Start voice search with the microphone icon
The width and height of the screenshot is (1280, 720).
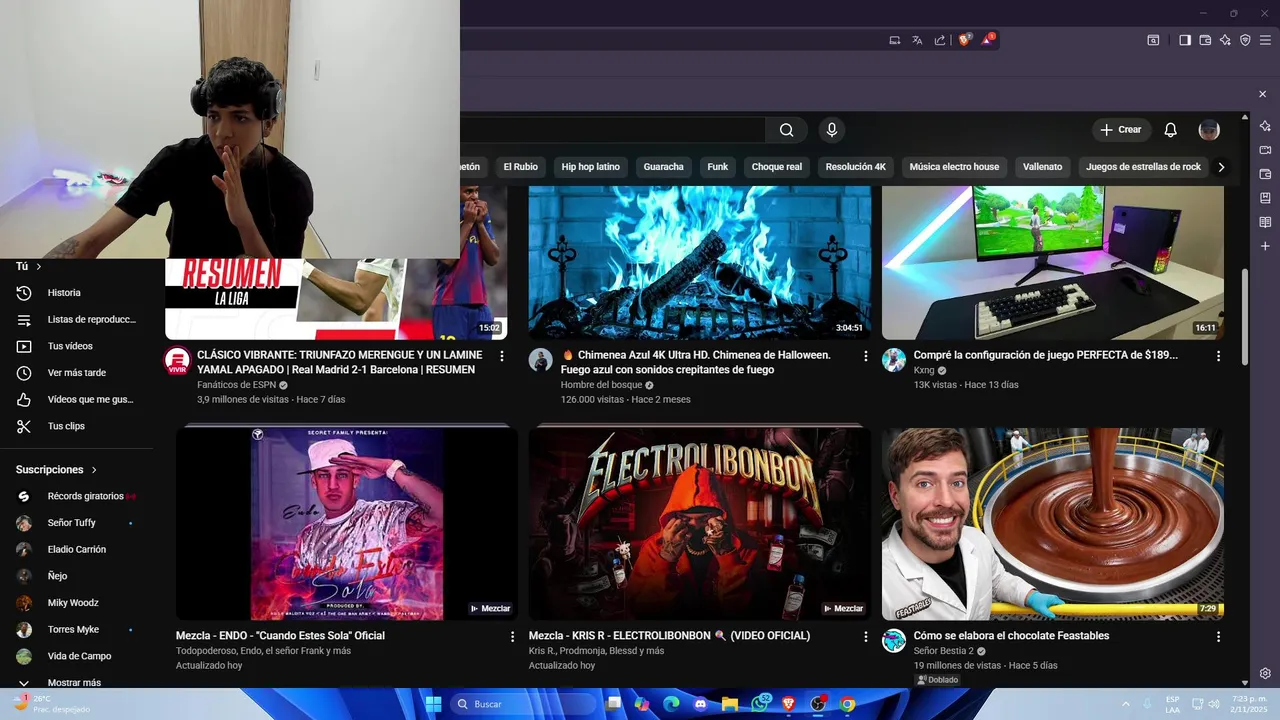831,130
